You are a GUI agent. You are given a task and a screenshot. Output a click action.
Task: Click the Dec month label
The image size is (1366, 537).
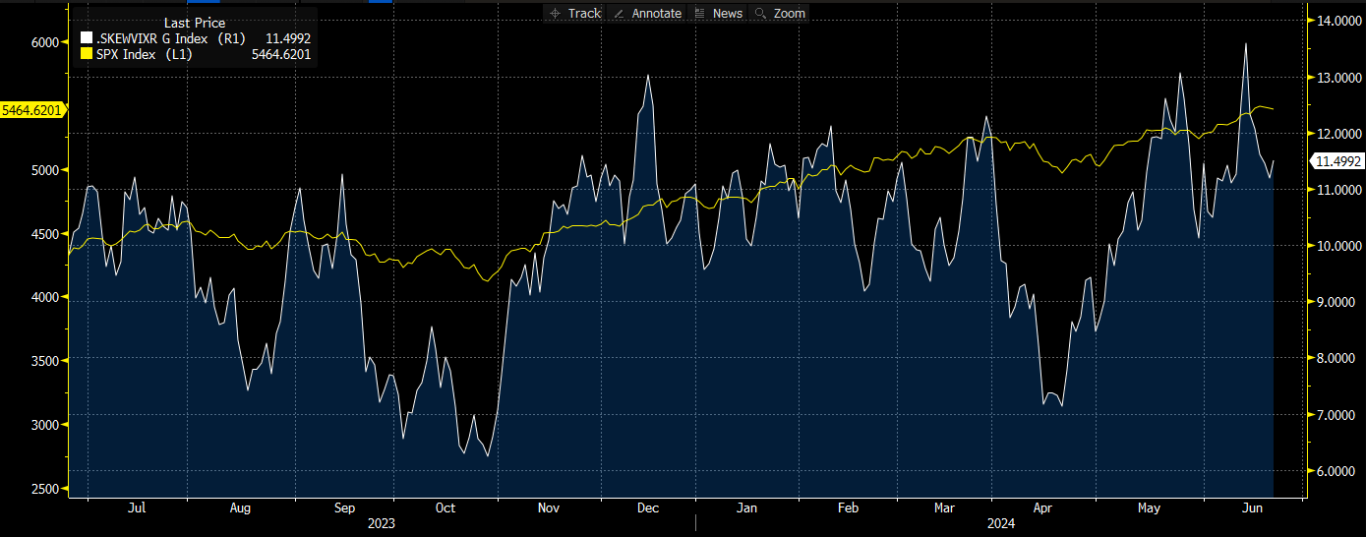click(648, 508)
